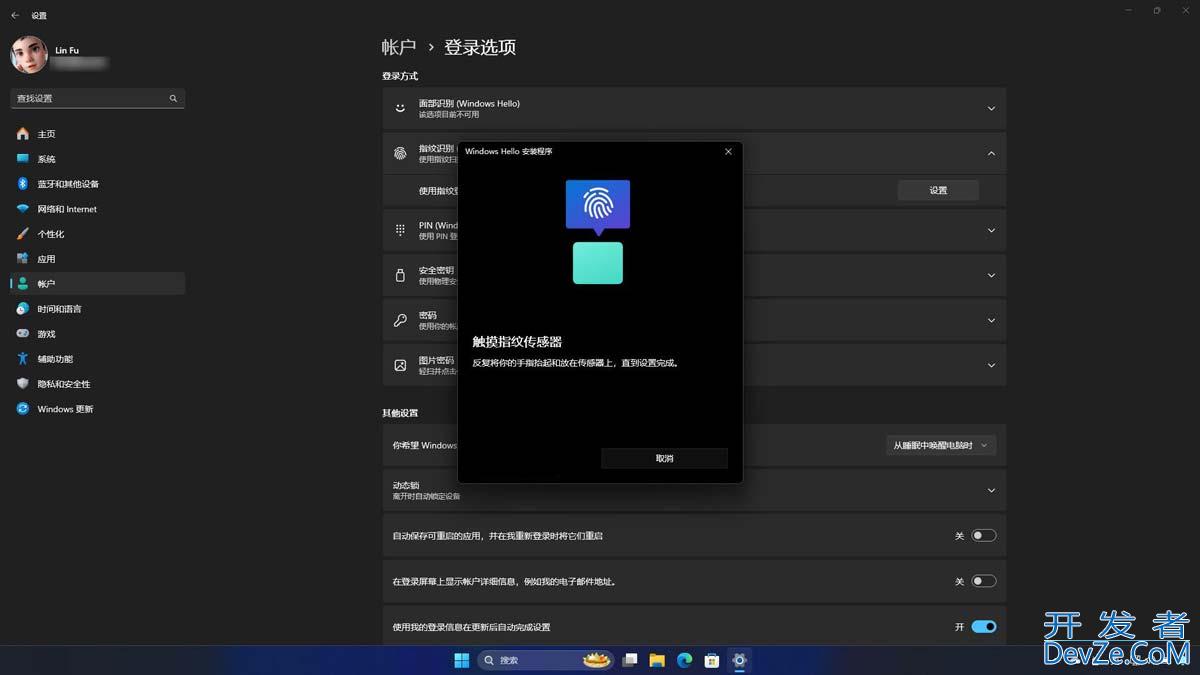1200x675 pixels.
Task: Click the fingerprint icon in 指纹识别 row
Action: coord(400,153)
